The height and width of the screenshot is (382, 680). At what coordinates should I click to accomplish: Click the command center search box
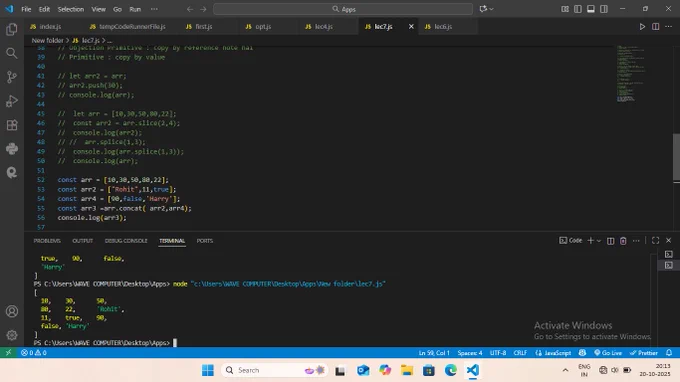[x=343, y=9]
